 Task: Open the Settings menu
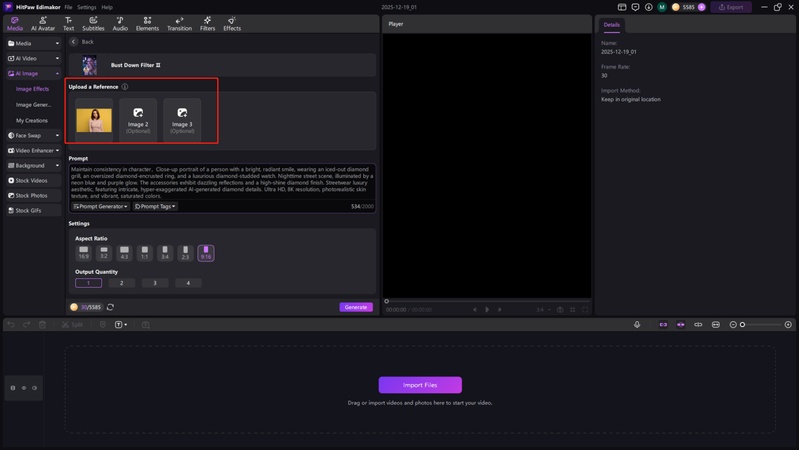point(87,7)
